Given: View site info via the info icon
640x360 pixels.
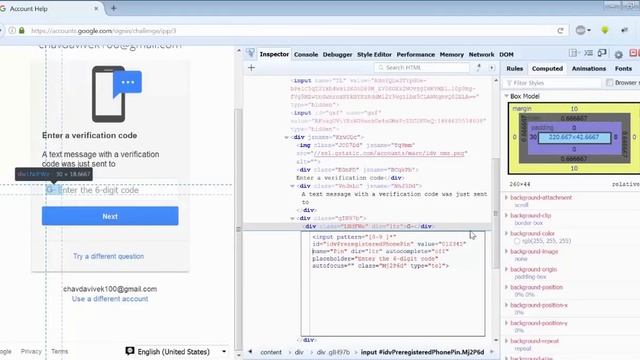Looking at the screenshot, I should click(12, 31).
